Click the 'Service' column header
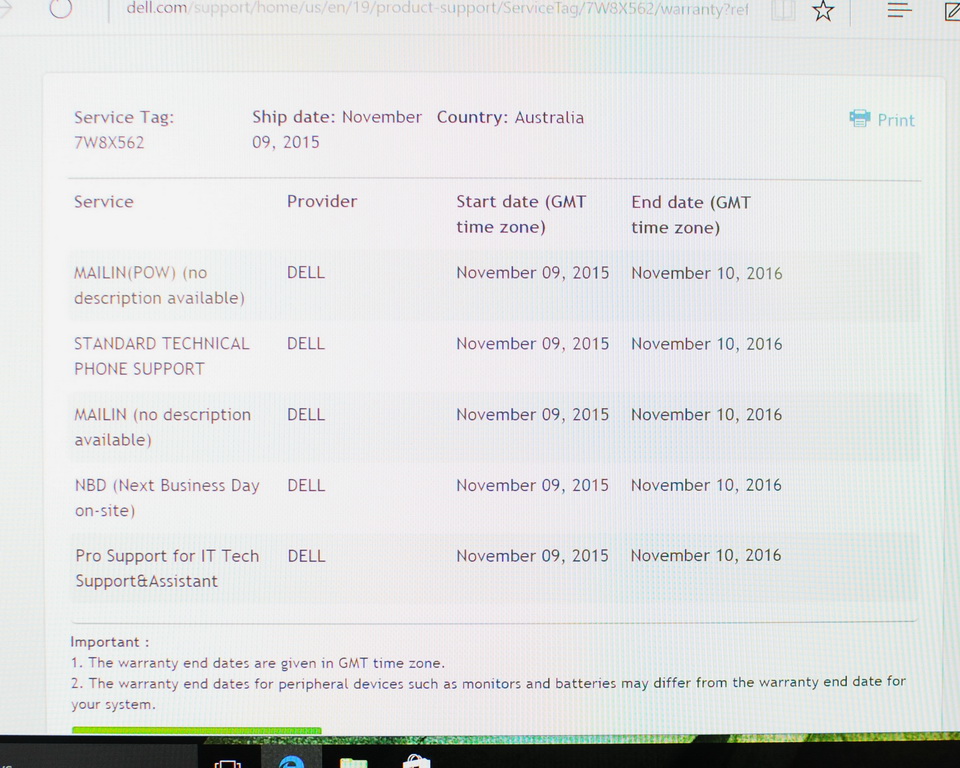Screen dimensions: 960x768 103,201
